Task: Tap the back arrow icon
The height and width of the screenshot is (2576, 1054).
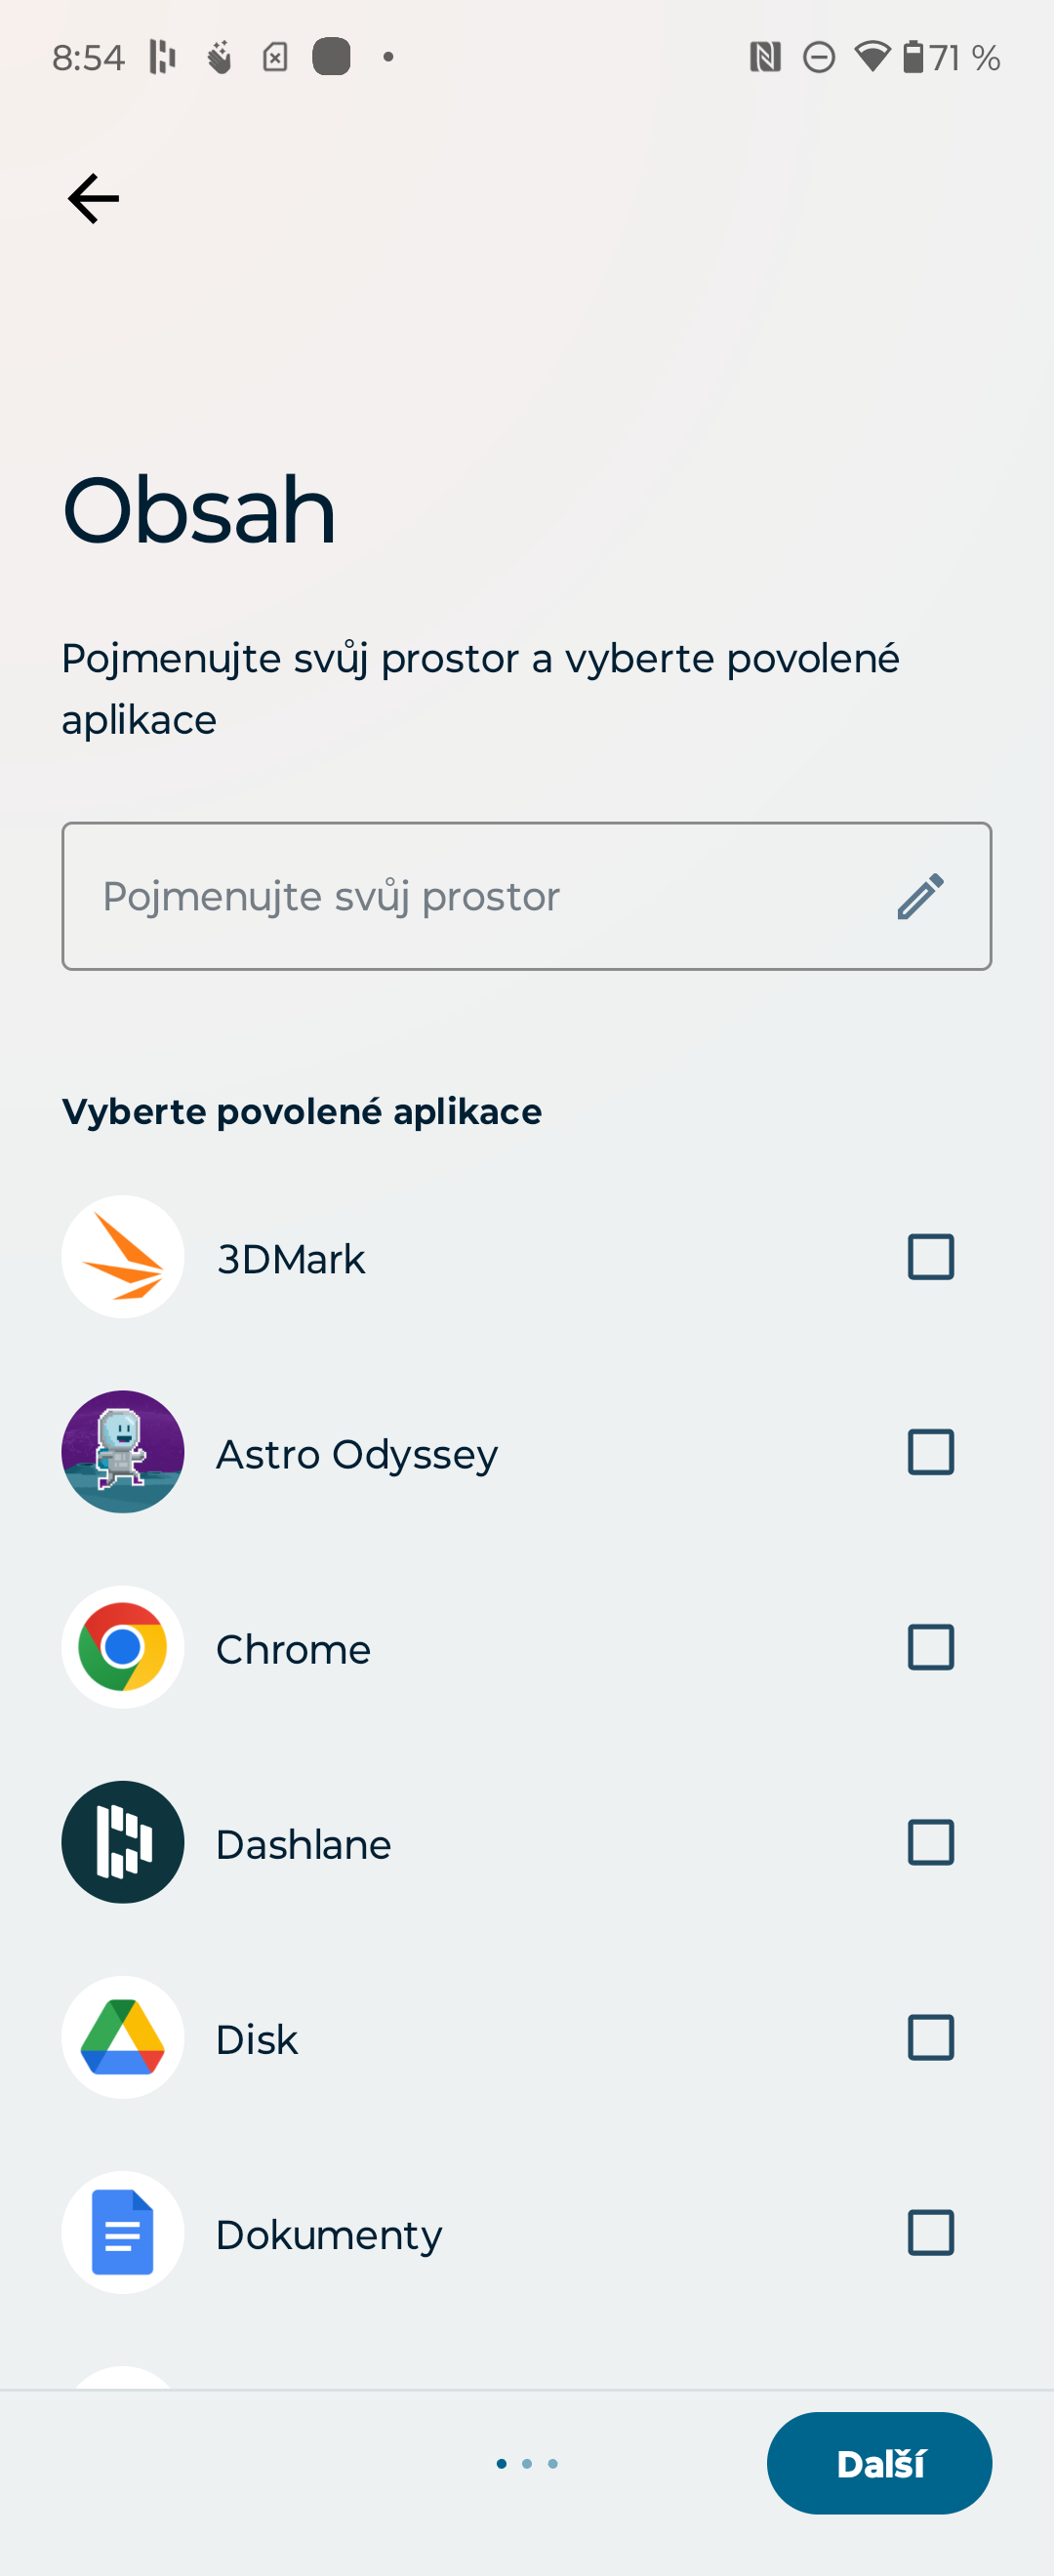Action: 93,198
